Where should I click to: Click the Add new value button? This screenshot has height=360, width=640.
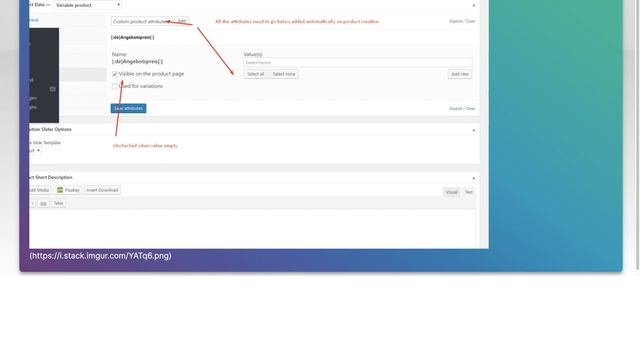click(460, 74)
